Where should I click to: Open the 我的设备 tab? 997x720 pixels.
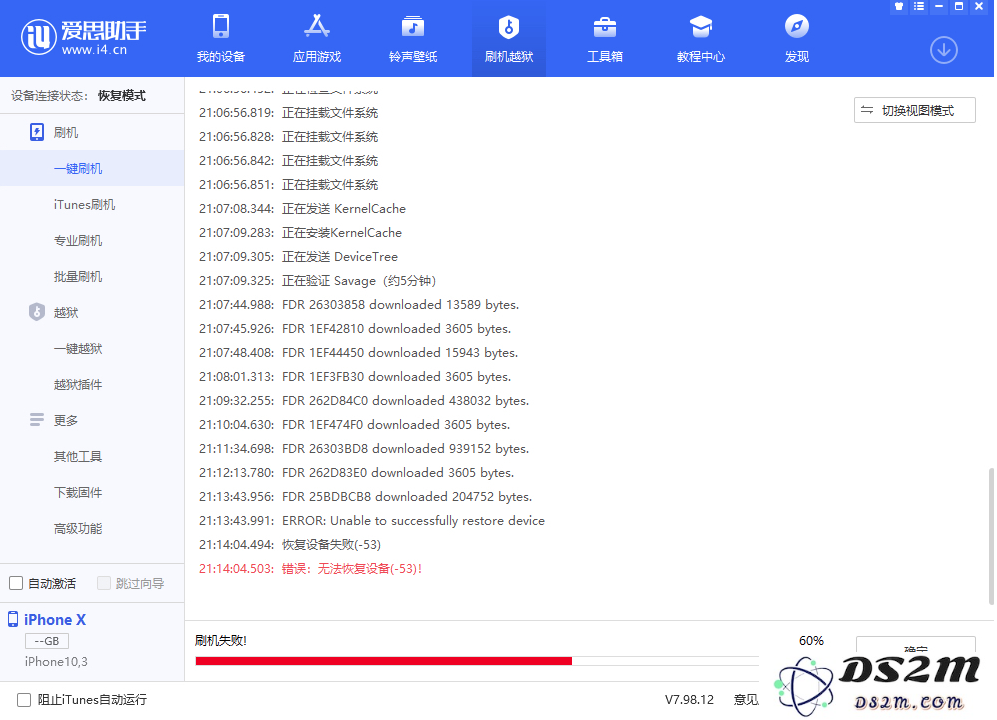pos(221,38)
